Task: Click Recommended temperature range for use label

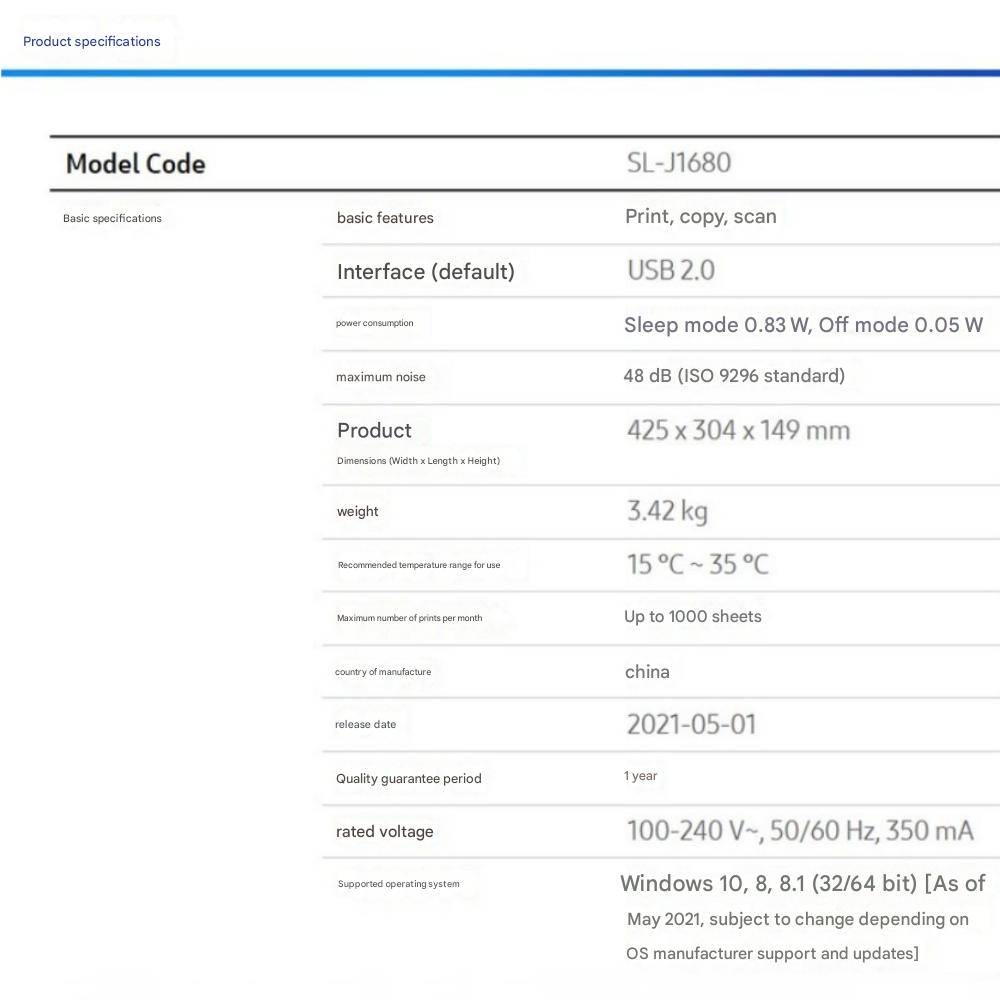Action: [x=419, y=565]
